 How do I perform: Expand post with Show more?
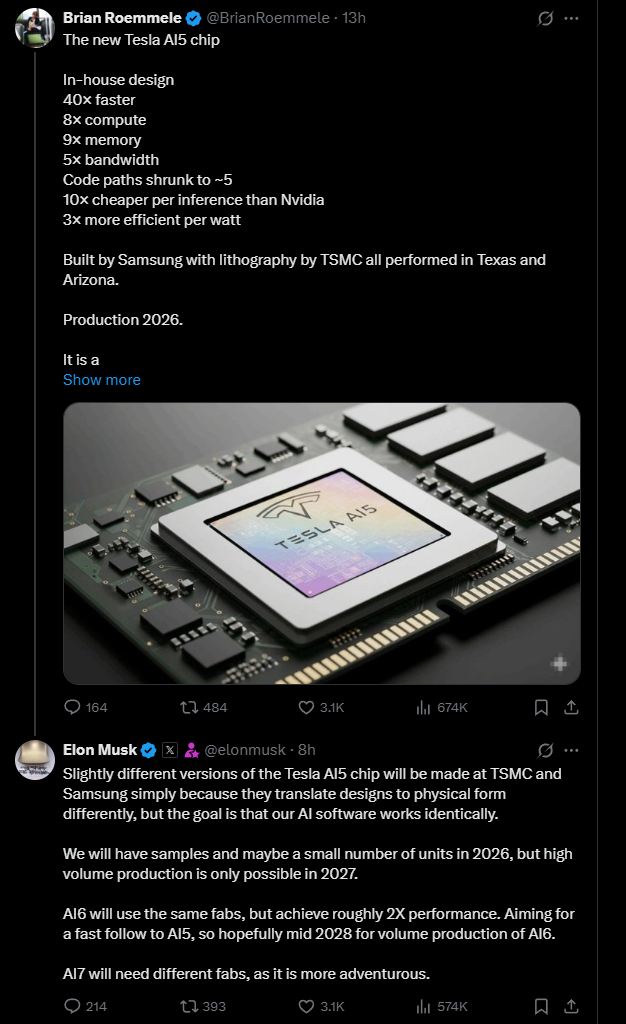point(102,380)
